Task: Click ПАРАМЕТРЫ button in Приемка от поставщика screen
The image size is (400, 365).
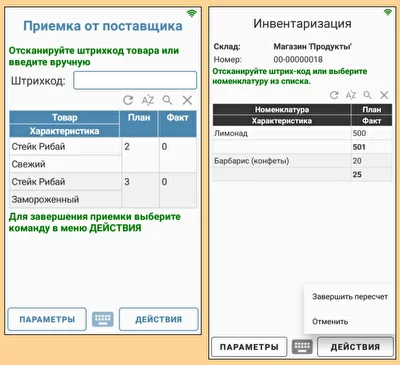Action: pos(47,319)
